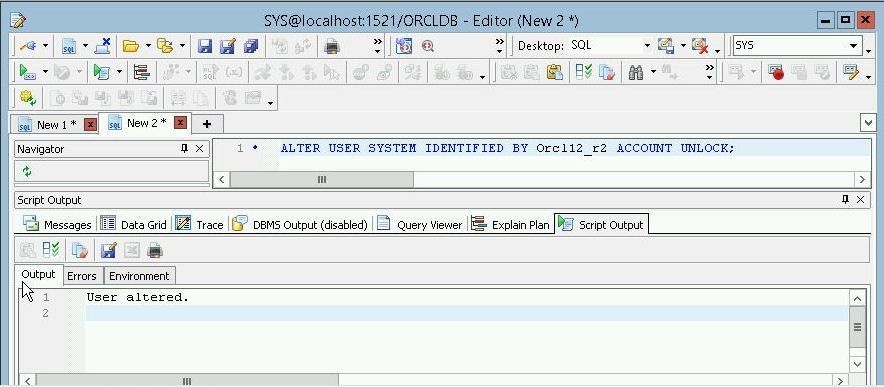
Task: Click the new SQL editor icon
Action: (x=69, y=46)
